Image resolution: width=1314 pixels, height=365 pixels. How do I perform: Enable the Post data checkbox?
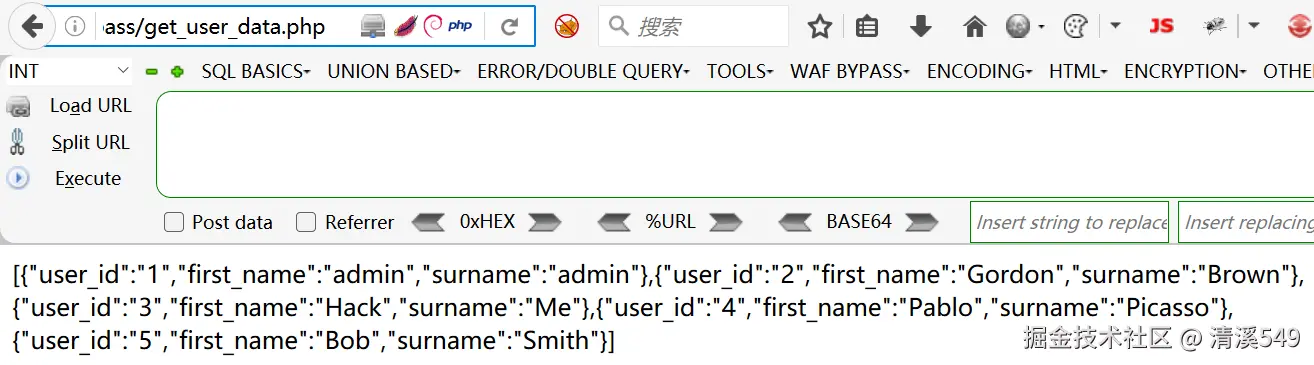point(174,222)
